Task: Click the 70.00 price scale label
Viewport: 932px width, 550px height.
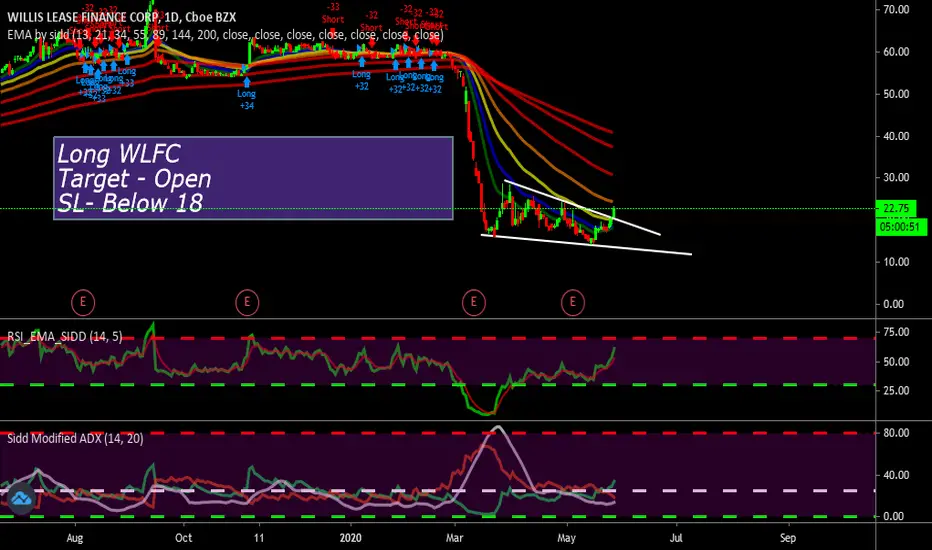Action: 896,10
